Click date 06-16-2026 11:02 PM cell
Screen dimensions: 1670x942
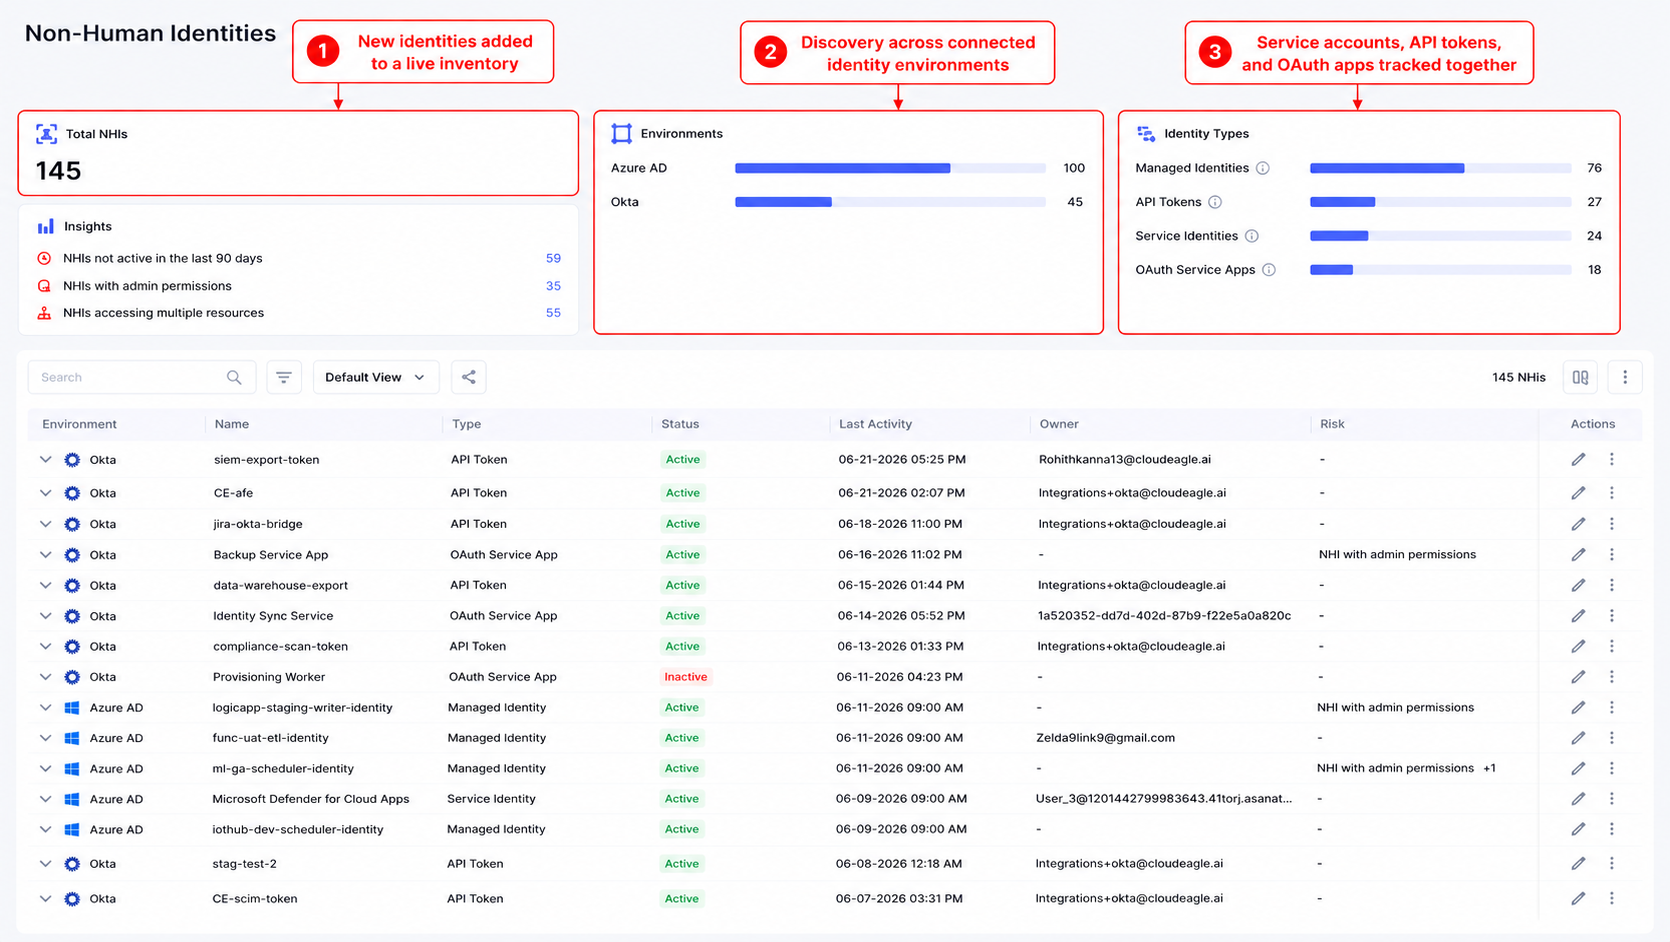(x=900, y=554)
